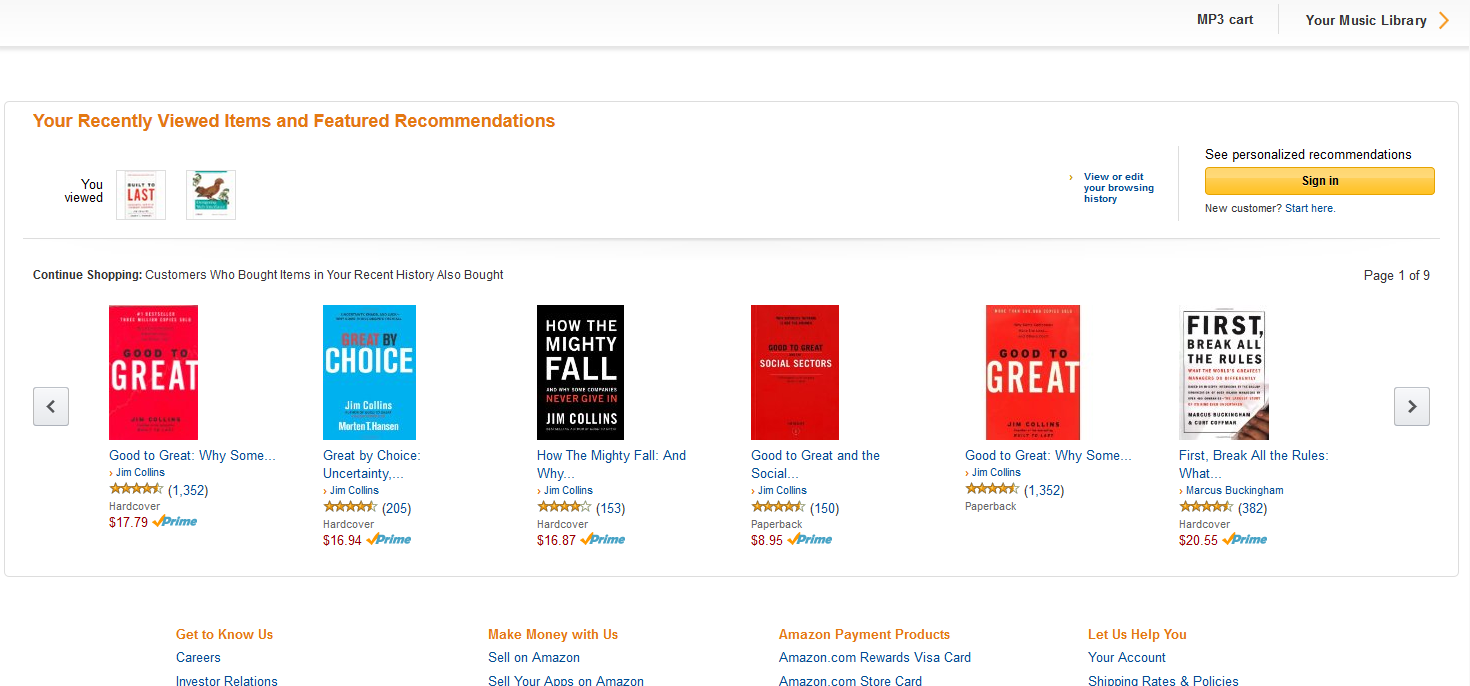
Task: Click the MP3 cart link
Action: point(1224,20)
